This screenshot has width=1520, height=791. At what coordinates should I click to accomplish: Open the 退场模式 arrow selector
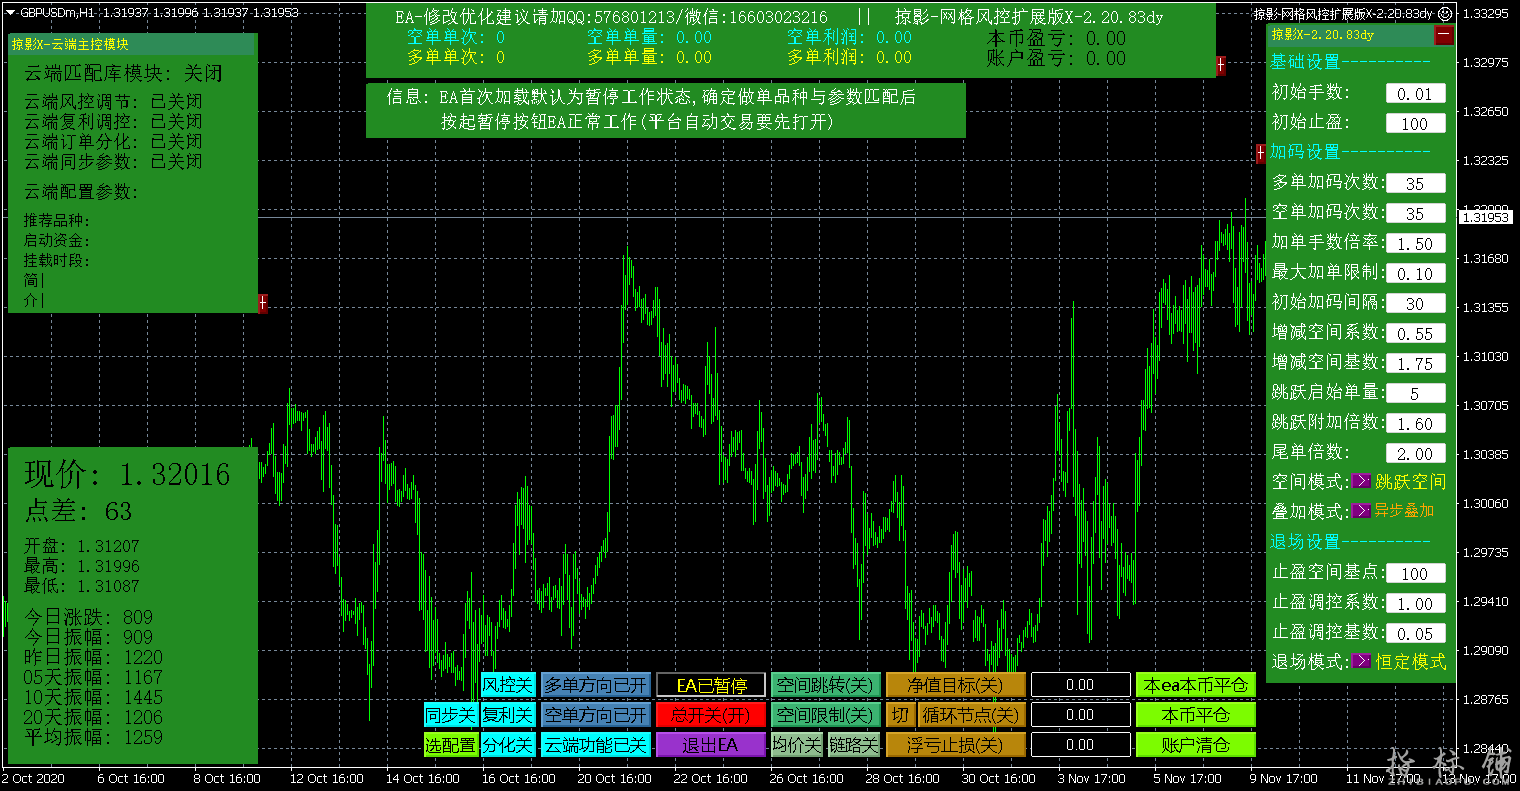(1361, 661)
